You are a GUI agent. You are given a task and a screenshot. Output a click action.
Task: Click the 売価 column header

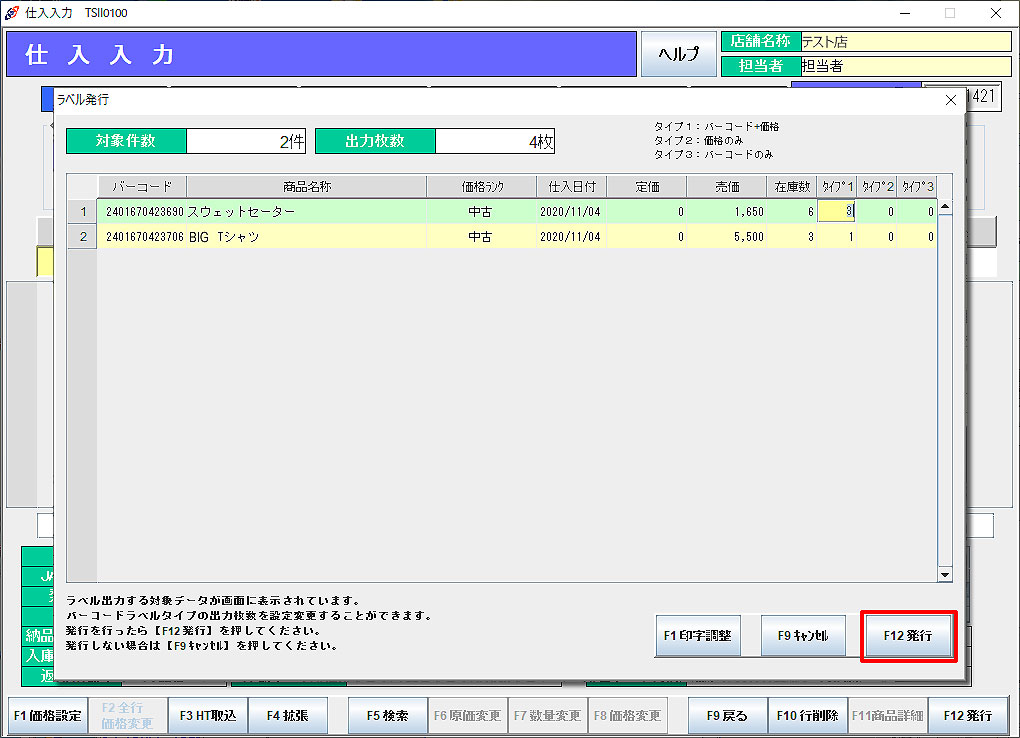[726, 187]
